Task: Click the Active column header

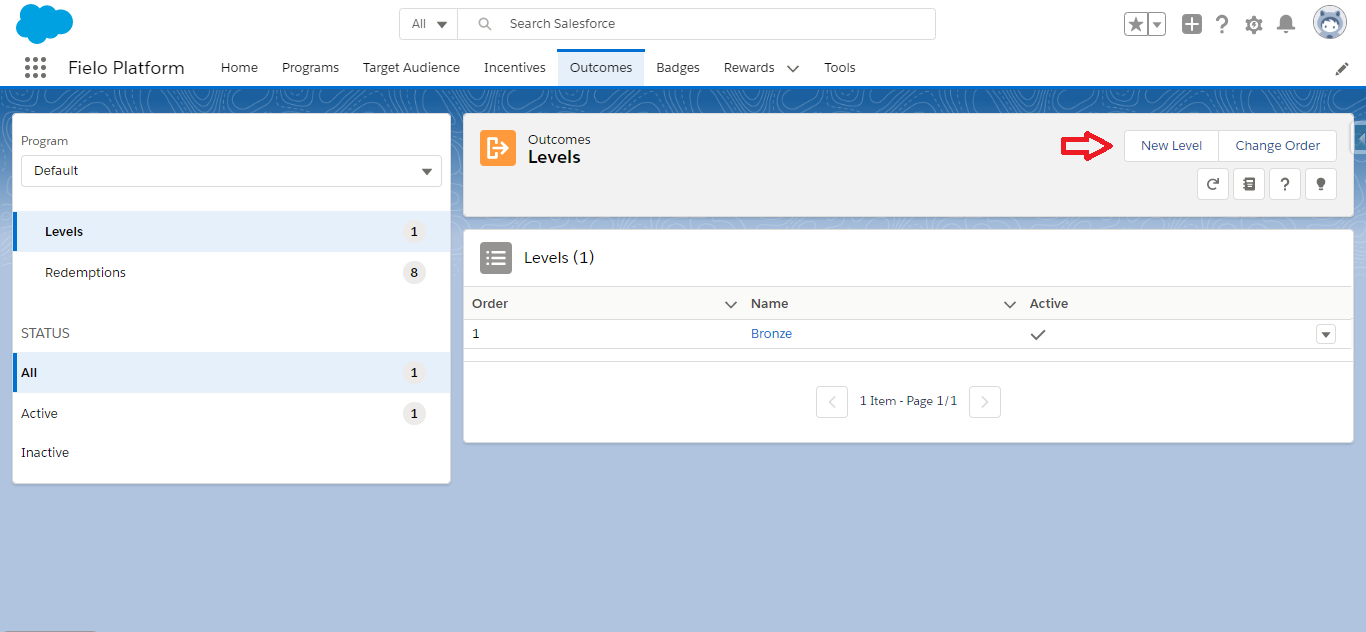Action: 1049,304
